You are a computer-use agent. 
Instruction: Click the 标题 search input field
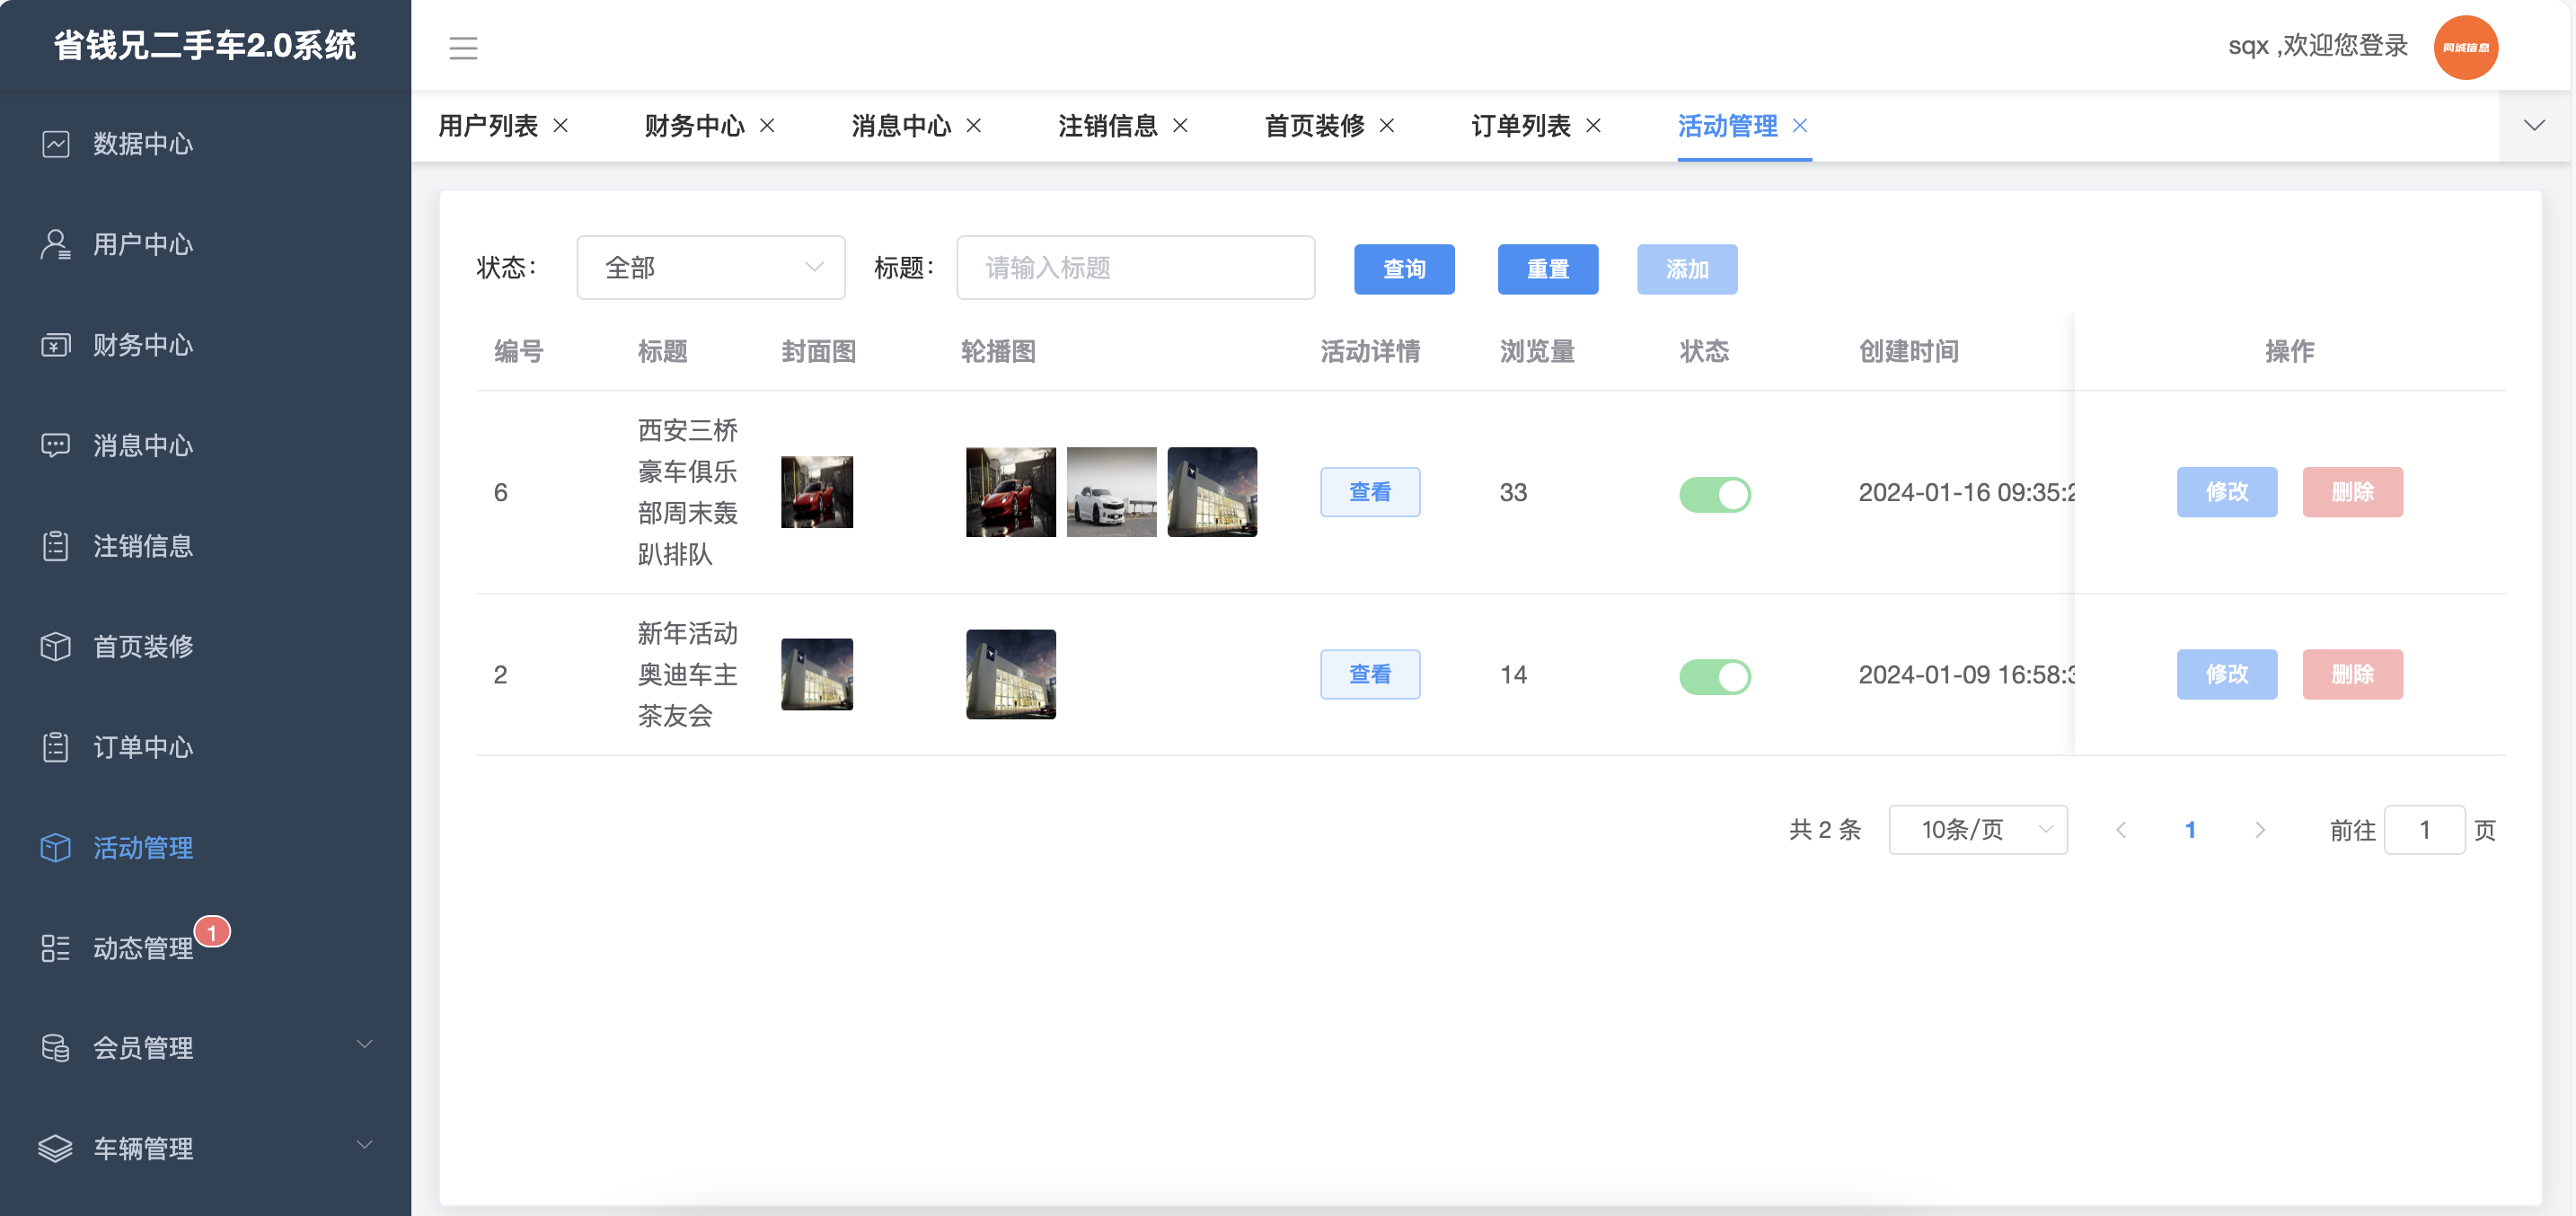point(1136,267)
